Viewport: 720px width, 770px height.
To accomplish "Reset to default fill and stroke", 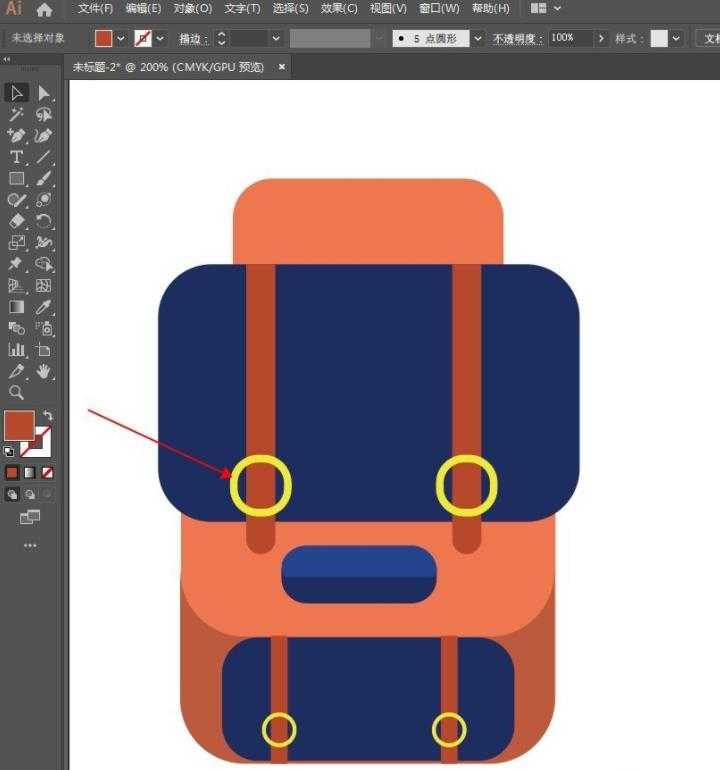I will pyautogui.click(x=9, y=452).
